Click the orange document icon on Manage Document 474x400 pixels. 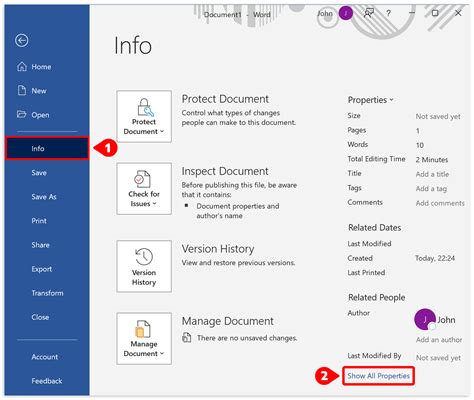tap(143, 329)
